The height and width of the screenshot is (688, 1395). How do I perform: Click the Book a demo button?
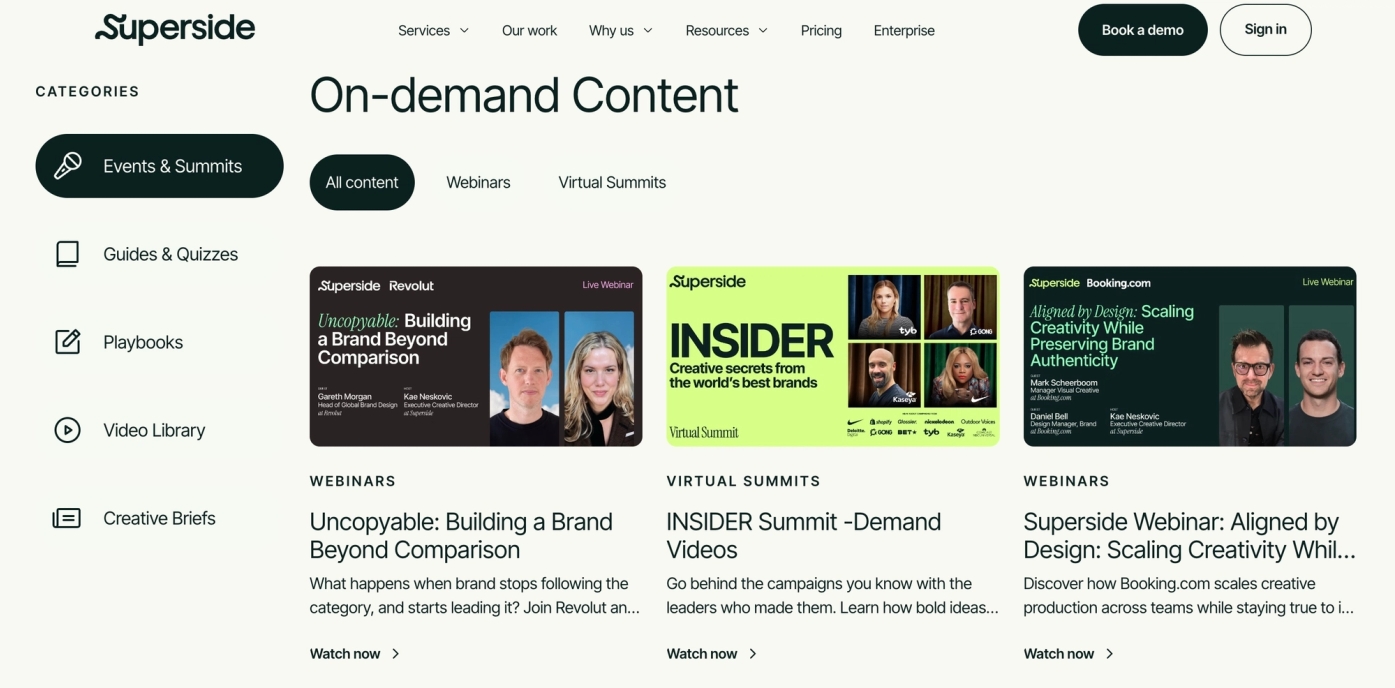[1143, 30]
